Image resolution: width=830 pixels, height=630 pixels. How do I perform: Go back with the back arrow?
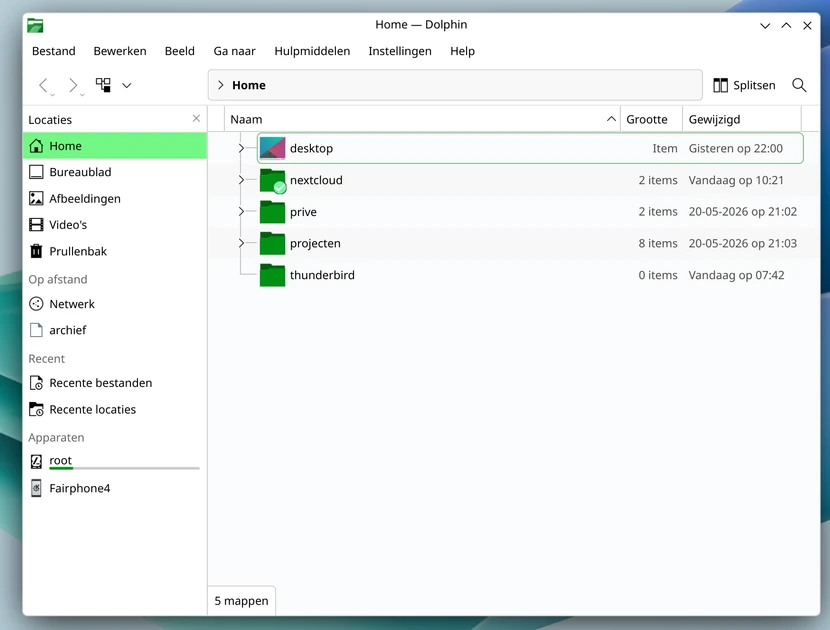pyautogui.click(x=44, y=85)
